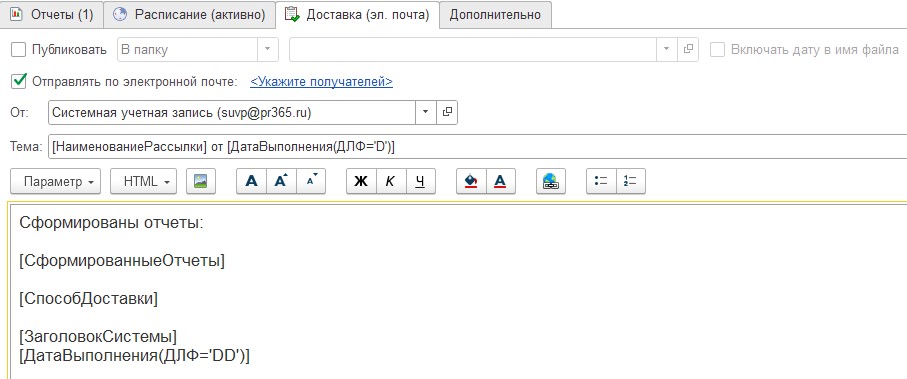Open the Параметр dropdown menu
Screen dimensions: 907x379
[56, 181]
